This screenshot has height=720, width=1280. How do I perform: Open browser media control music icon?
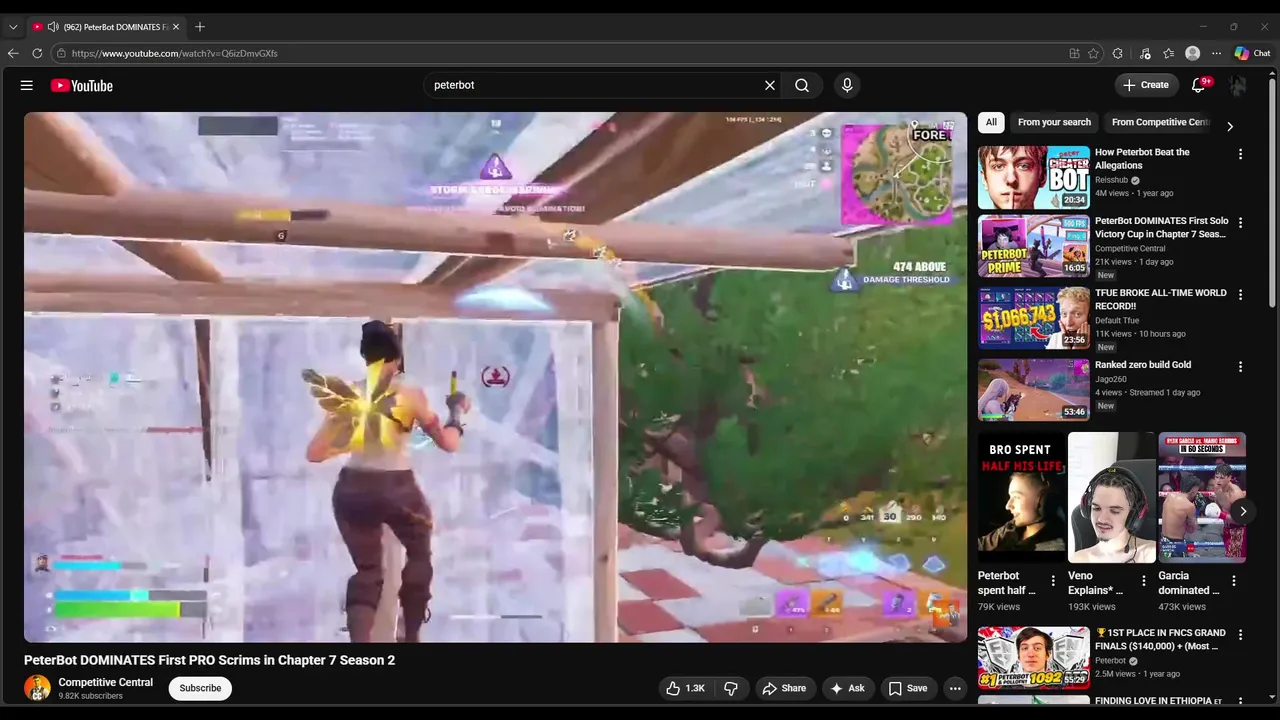click(x=1145, y=53)
